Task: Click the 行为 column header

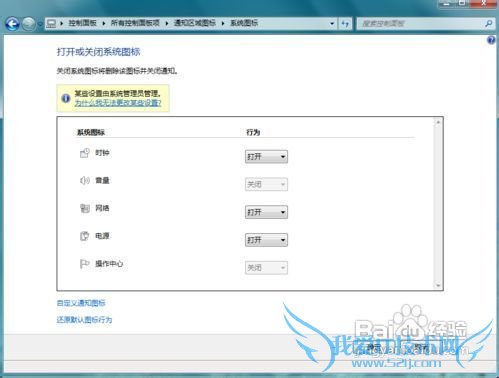Action: (x=253, y=132)
